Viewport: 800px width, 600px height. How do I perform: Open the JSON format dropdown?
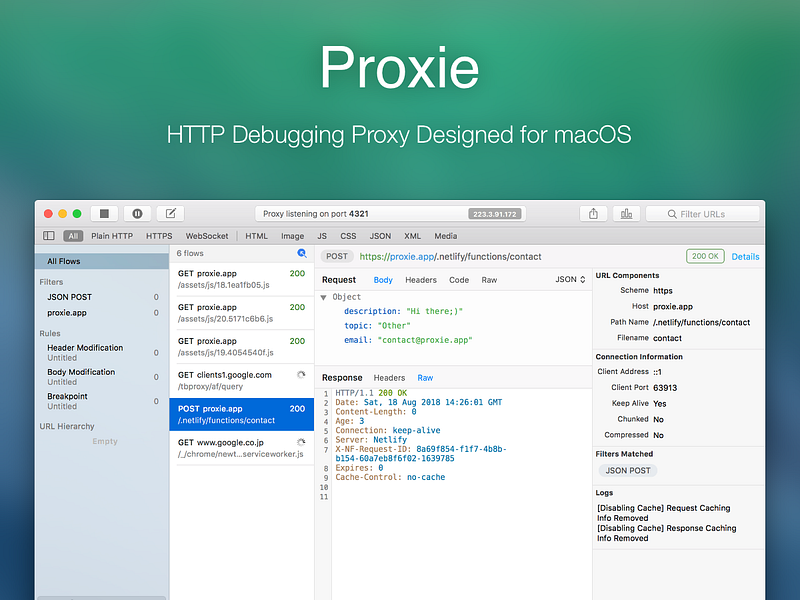[x=570, y=280]
